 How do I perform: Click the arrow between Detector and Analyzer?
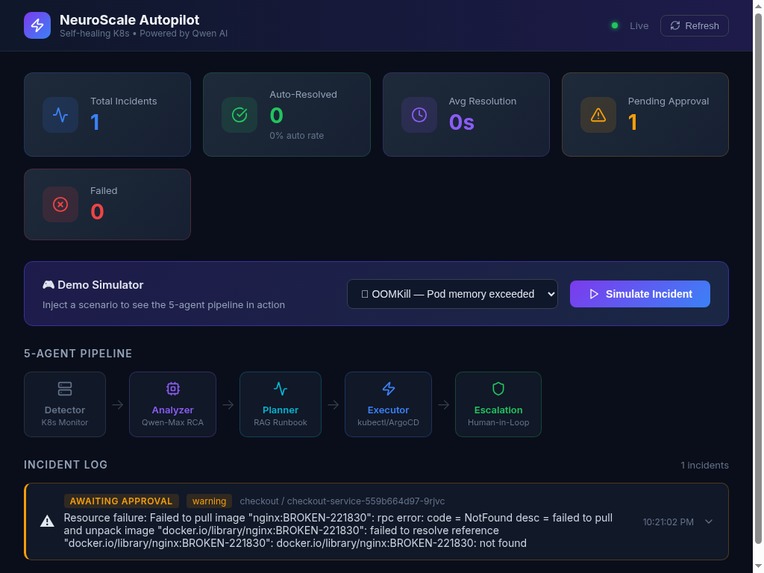[x=117, y=405]
